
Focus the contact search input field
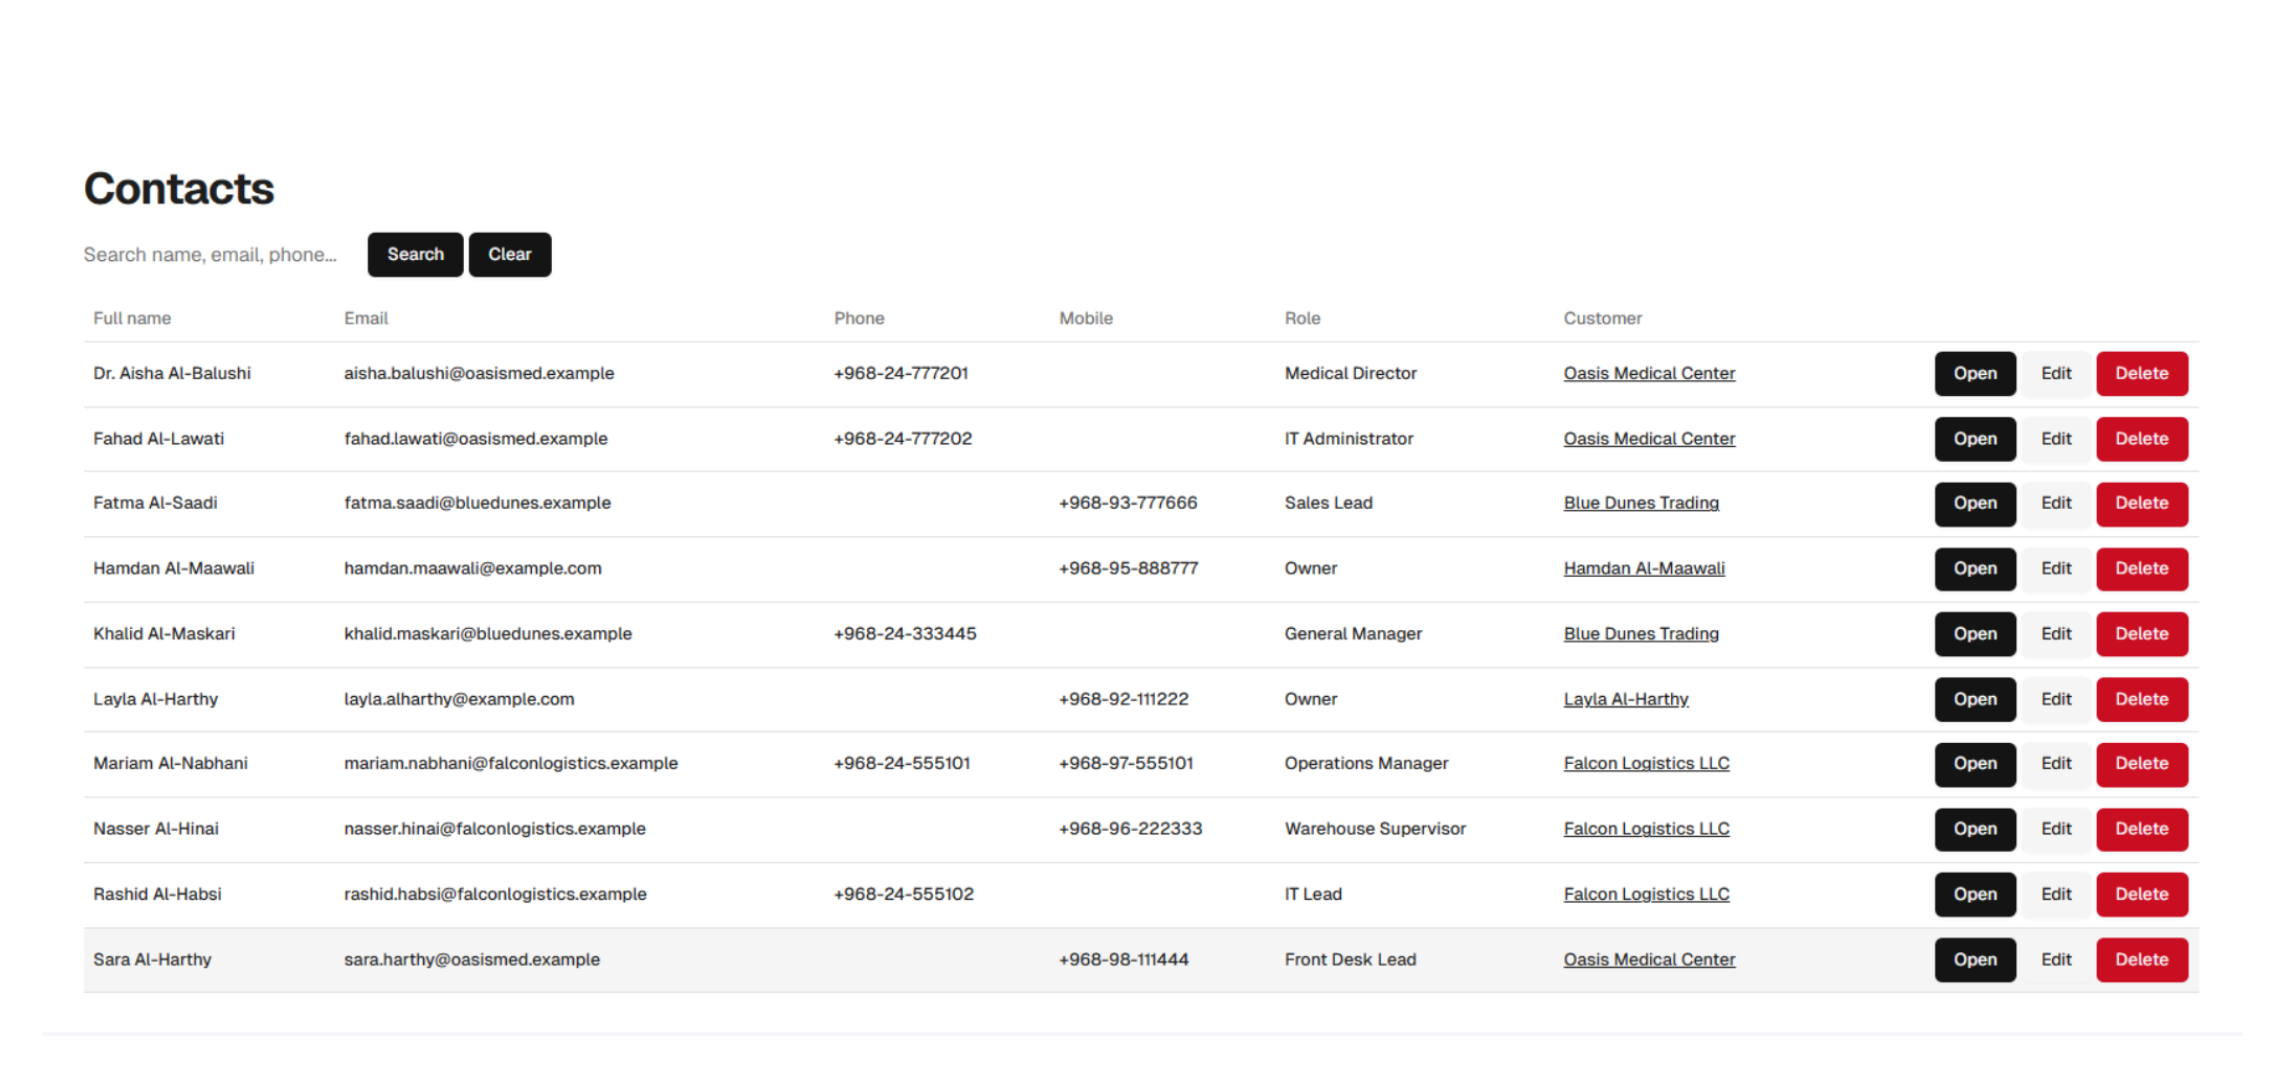point(211,254)
